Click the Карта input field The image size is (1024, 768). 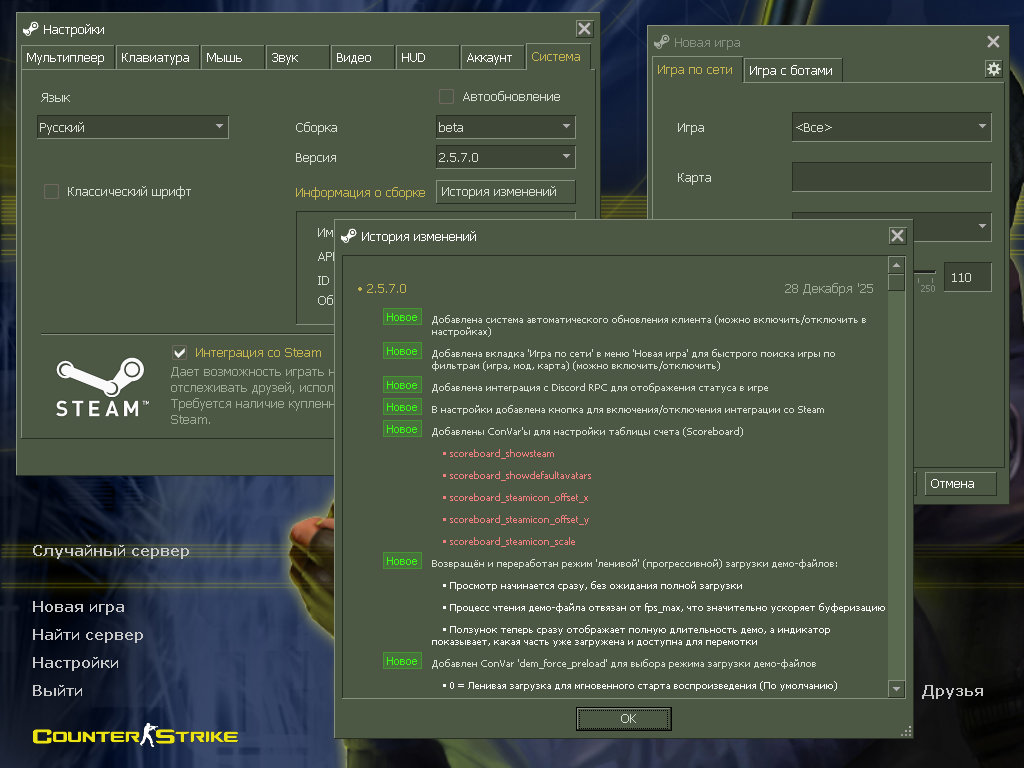891,177
